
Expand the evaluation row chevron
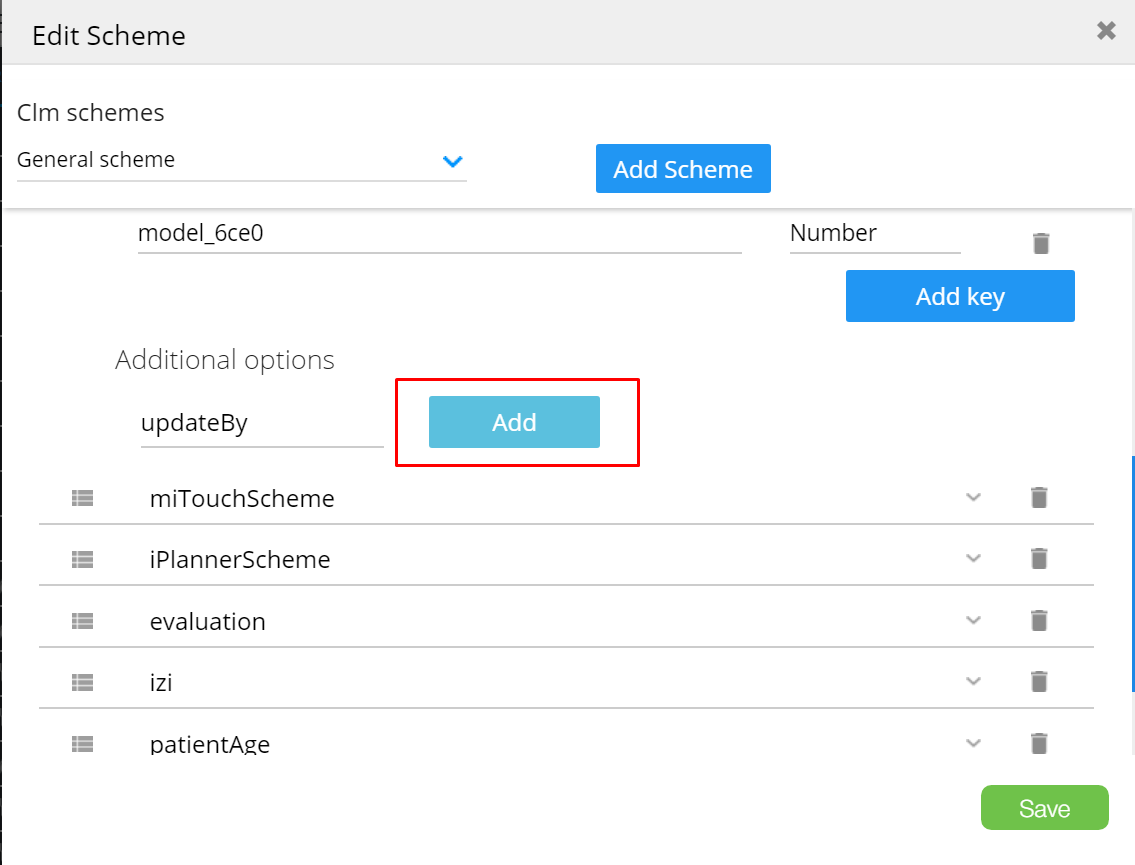(973, 621)
